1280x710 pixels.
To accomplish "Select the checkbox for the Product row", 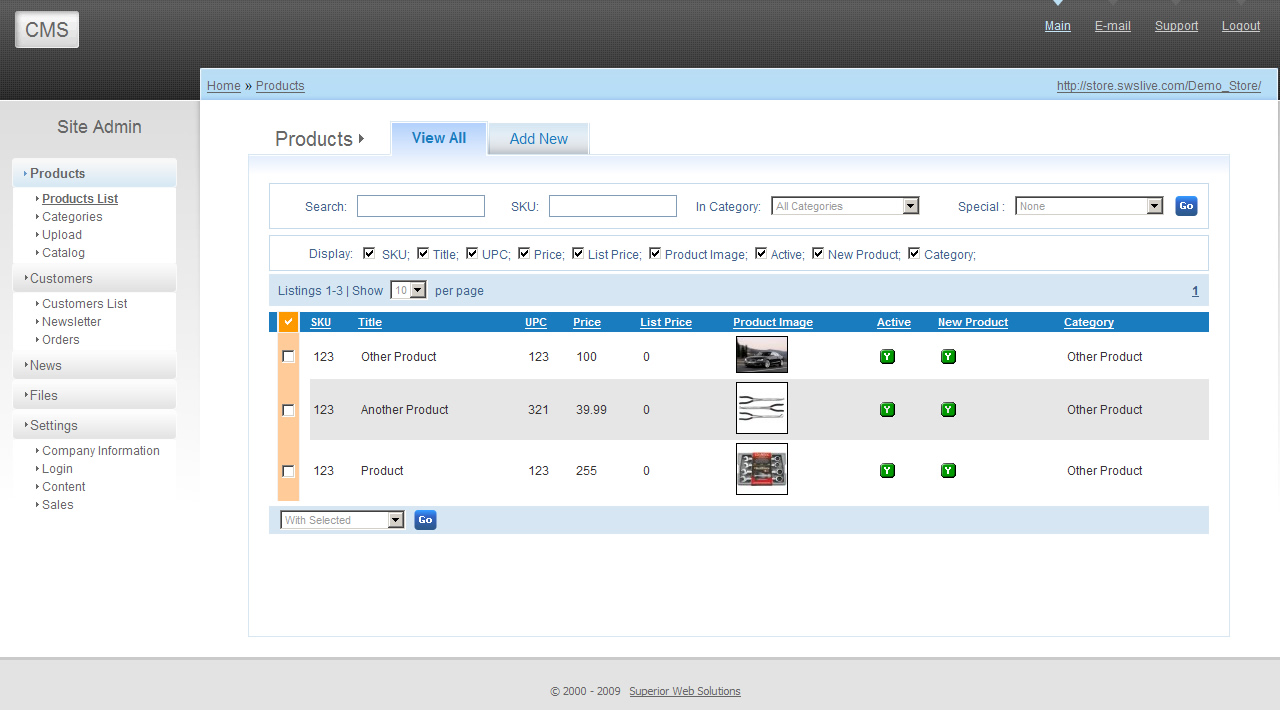I will tap(289, 471).
